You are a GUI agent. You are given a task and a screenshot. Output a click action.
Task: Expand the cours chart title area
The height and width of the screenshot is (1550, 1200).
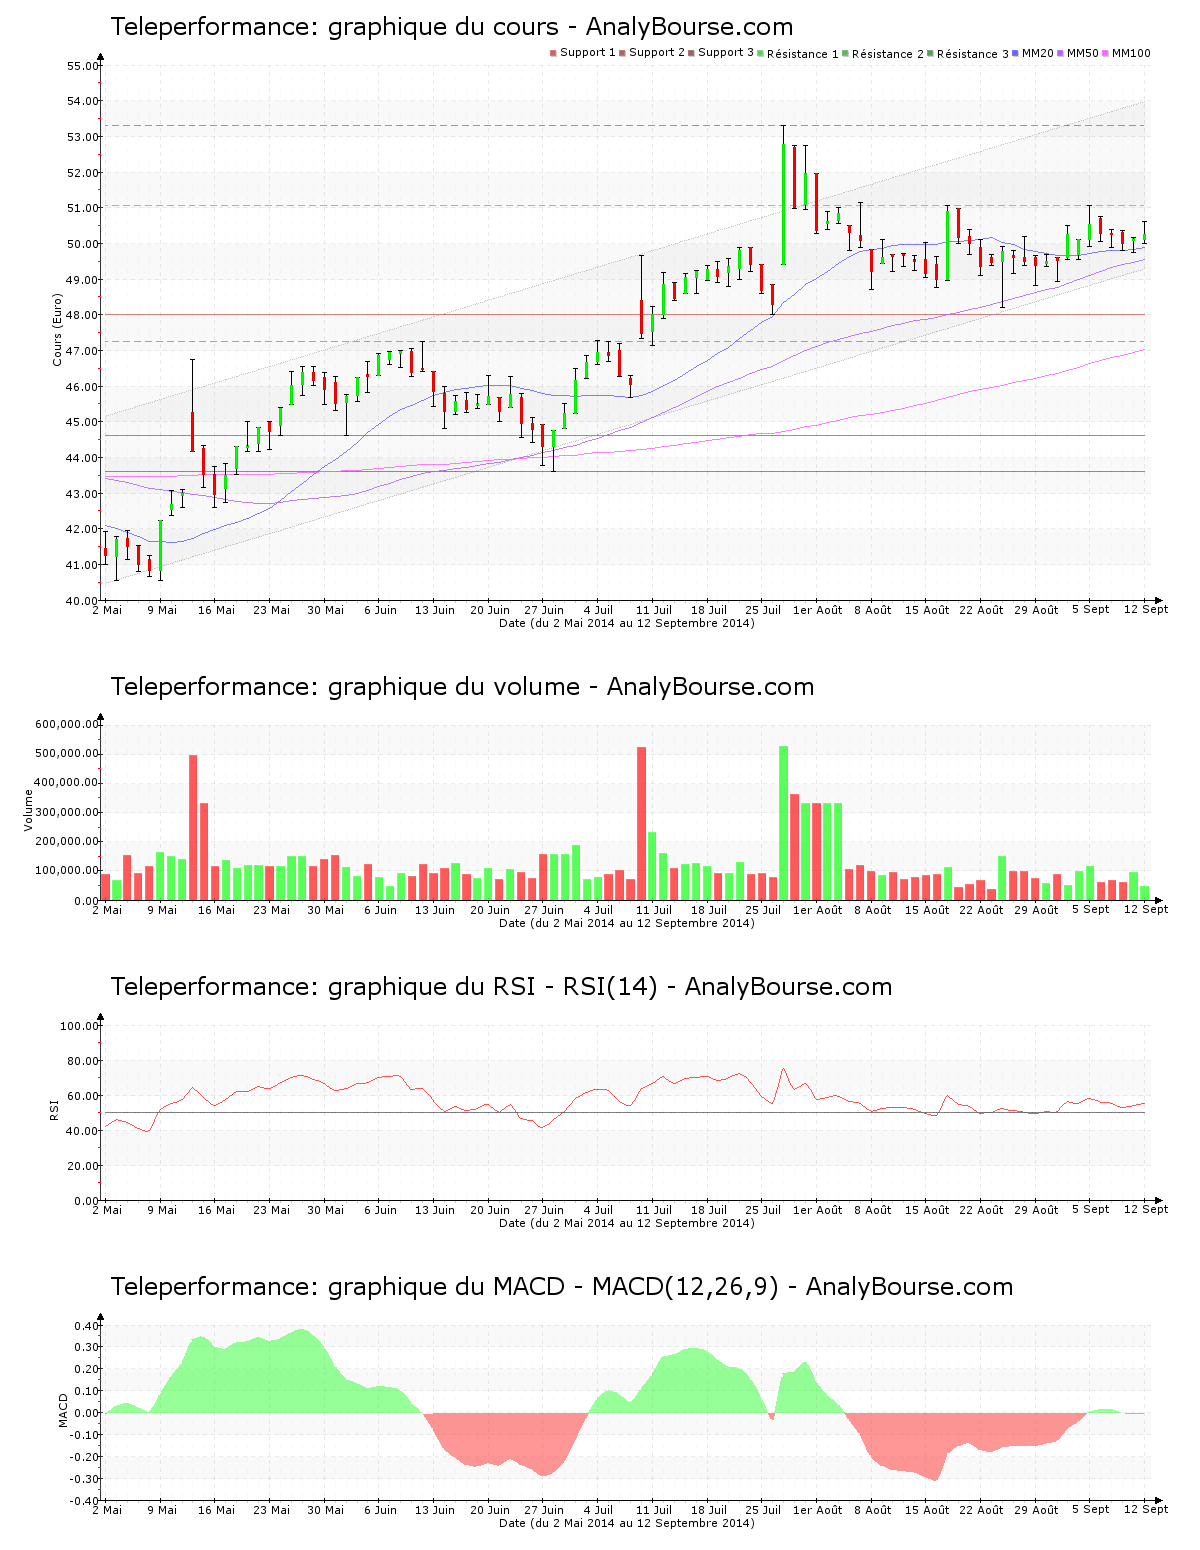[x=455, y=27]
